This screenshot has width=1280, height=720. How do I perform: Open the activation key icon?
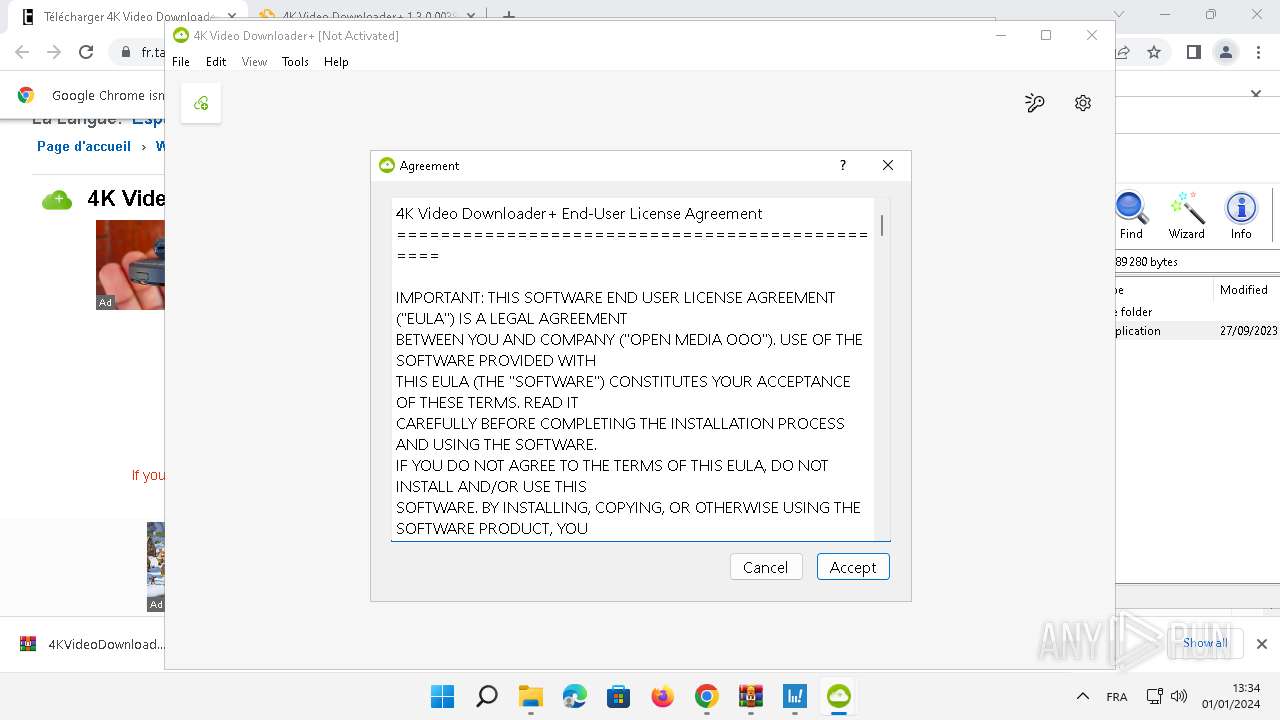click(x=1035, y=103)
